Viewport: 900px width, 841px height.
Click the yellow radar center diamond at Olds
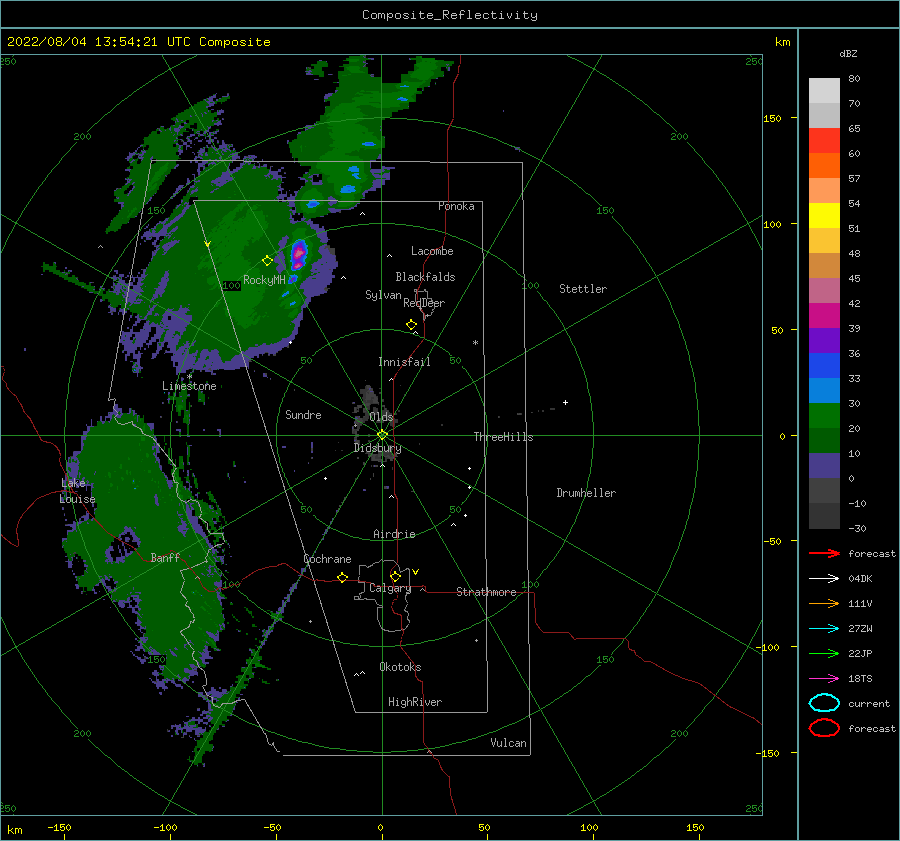tap(382, 435)
